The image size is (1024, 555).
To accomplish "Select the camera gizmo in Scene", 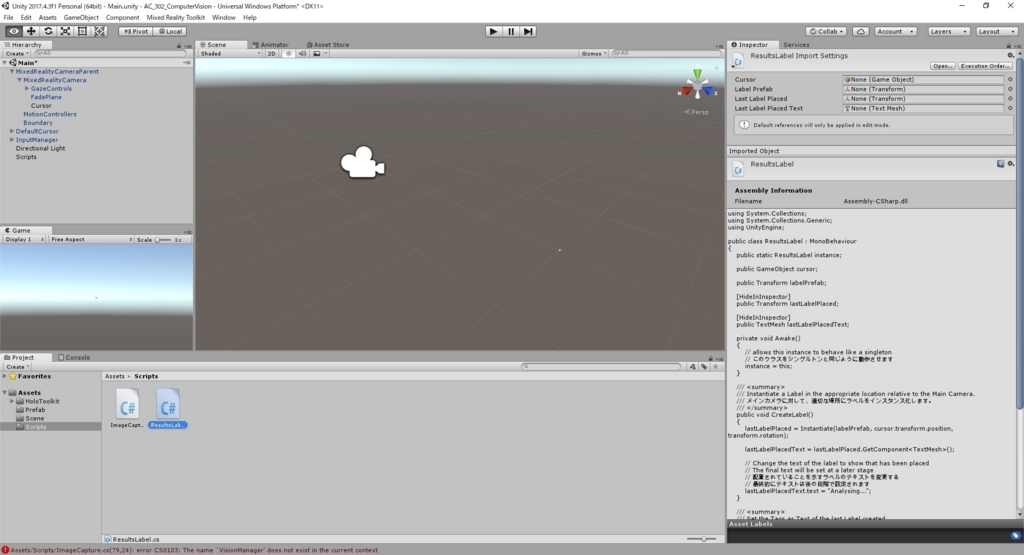I will click(362, 162).
